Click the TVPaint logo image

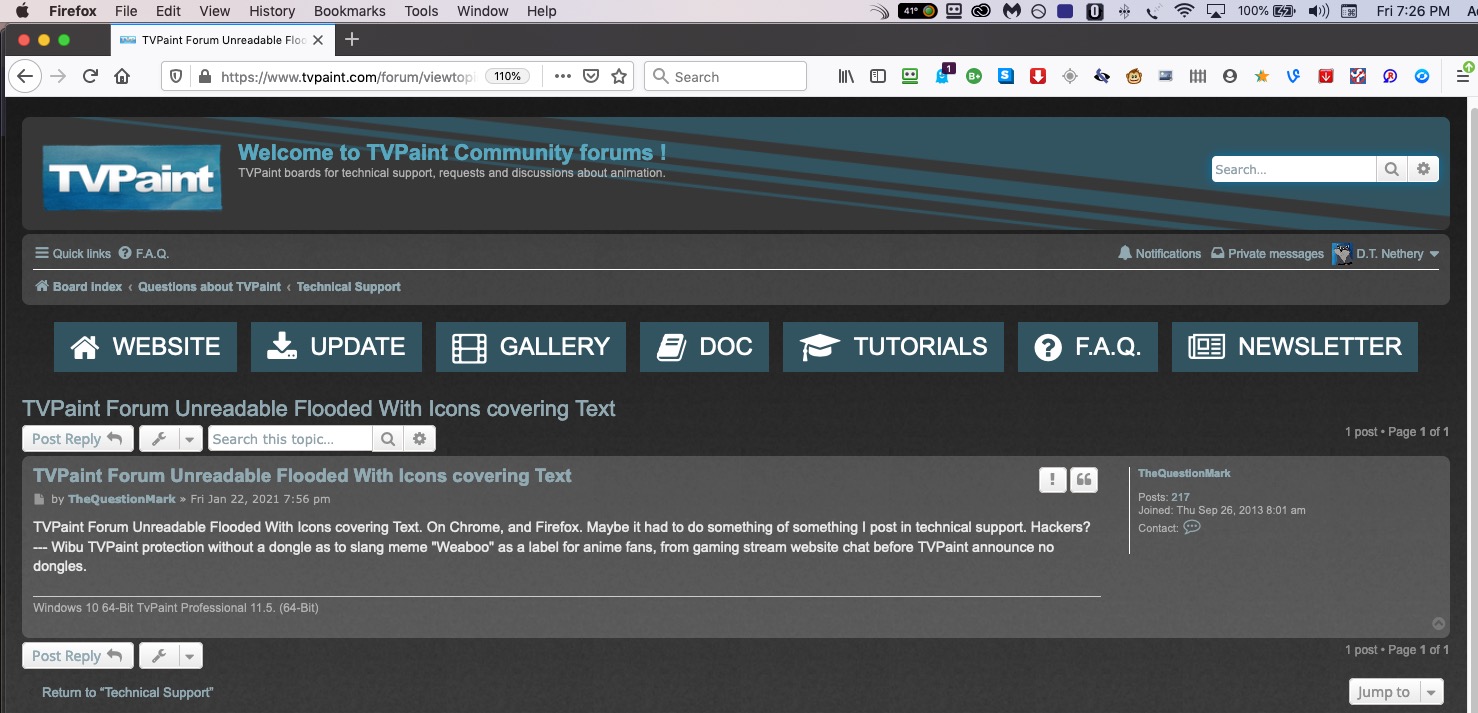[132, 178]
